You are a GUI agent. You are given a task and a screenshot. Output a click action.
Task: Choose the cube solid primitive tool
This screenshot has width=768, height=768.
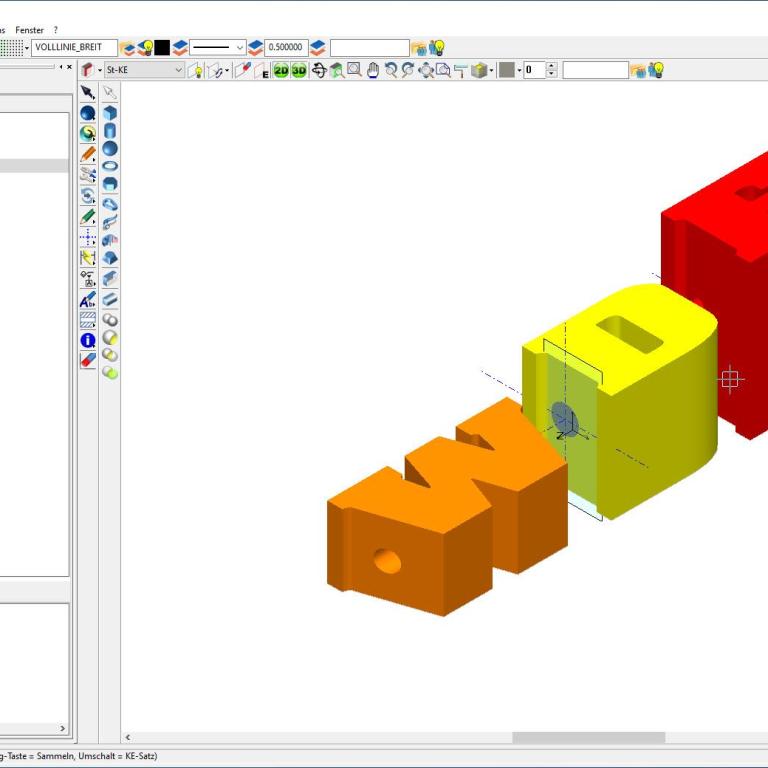coord(110,113)
